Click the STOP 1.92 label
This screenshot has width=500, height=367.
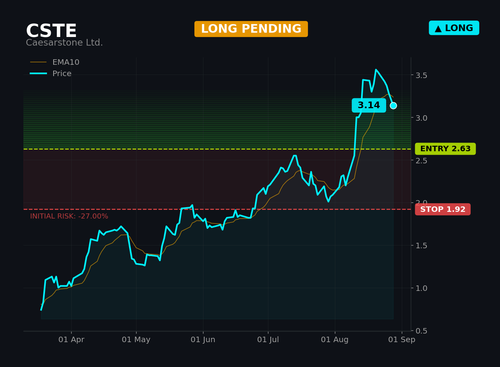coord(443,209)
